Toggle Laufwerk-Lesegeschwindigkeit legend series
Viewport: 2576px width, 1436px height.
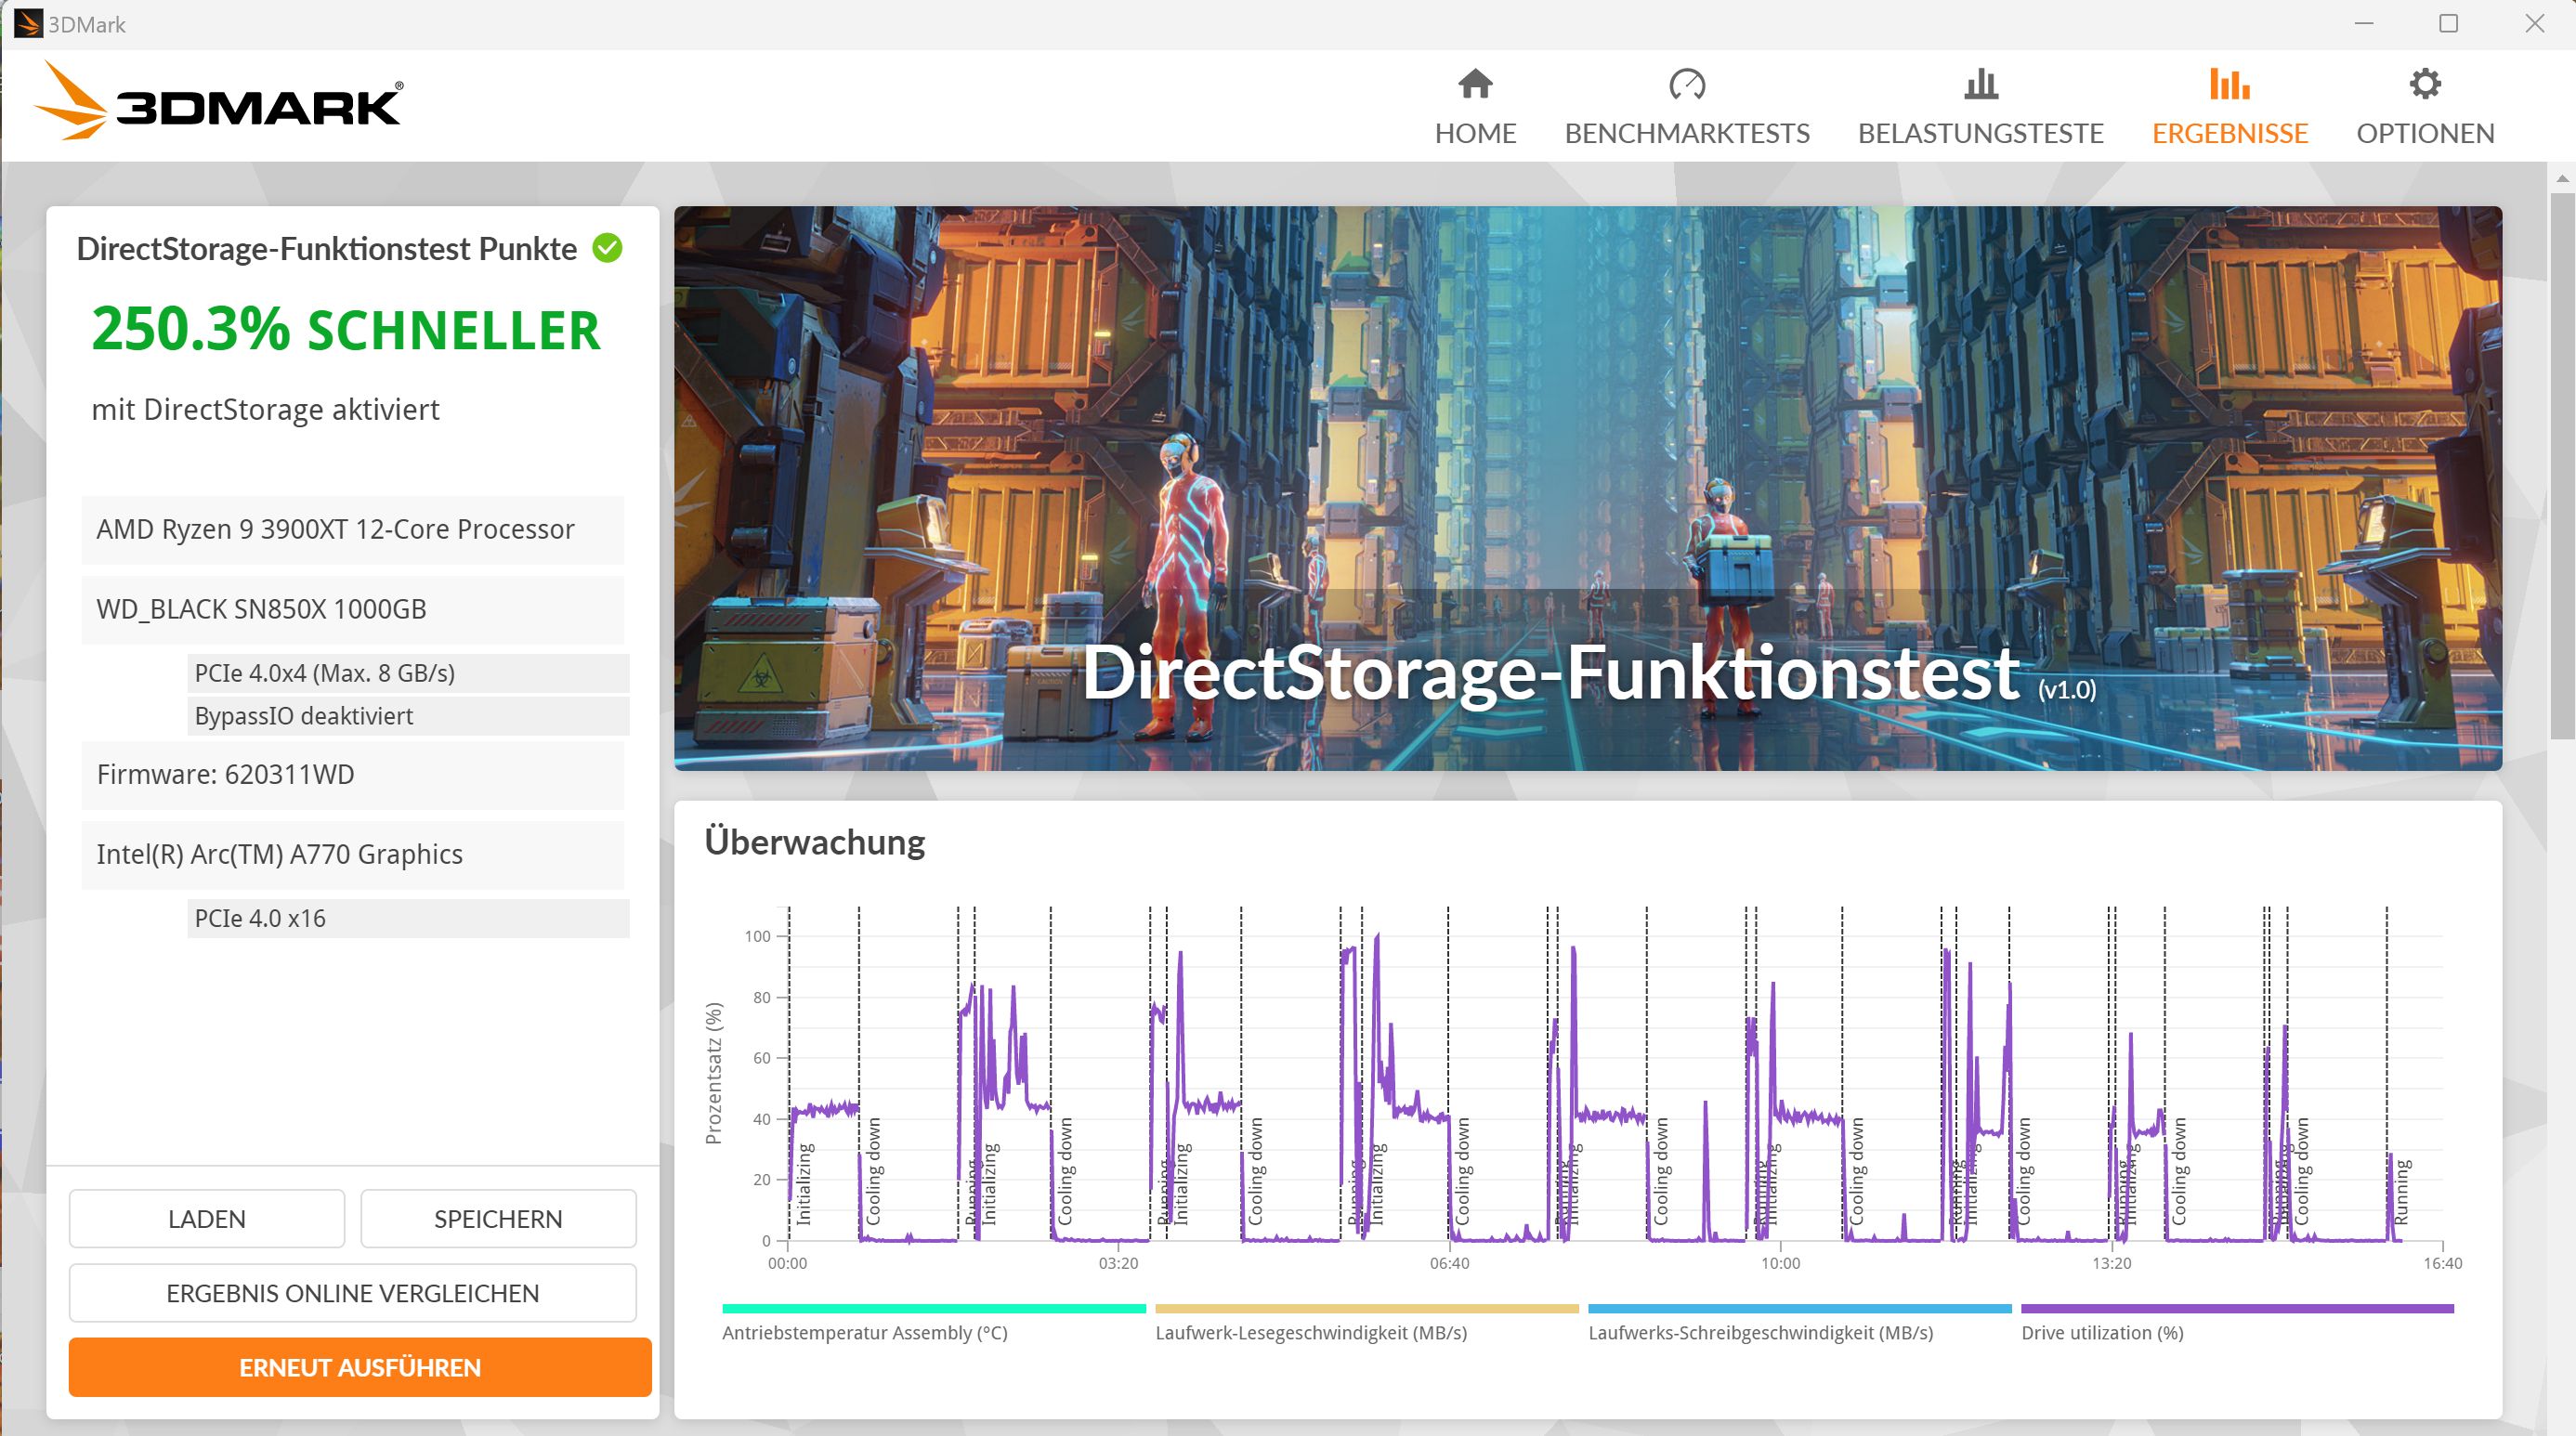pos(1310,1332)
